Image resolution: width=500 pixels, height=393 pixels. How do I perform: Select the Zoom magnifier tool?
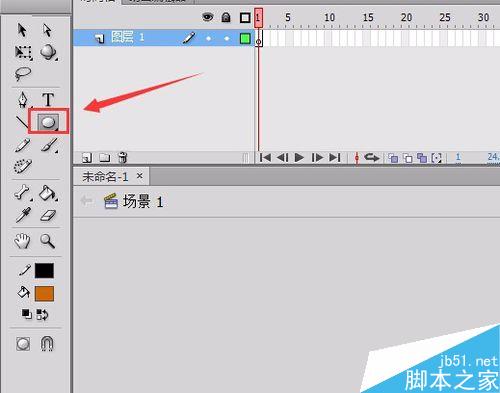47,241
